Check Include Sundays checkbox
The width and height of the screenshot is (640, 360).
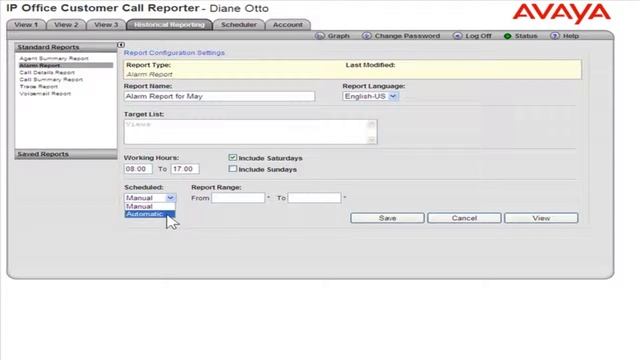(x=233, y=169)
